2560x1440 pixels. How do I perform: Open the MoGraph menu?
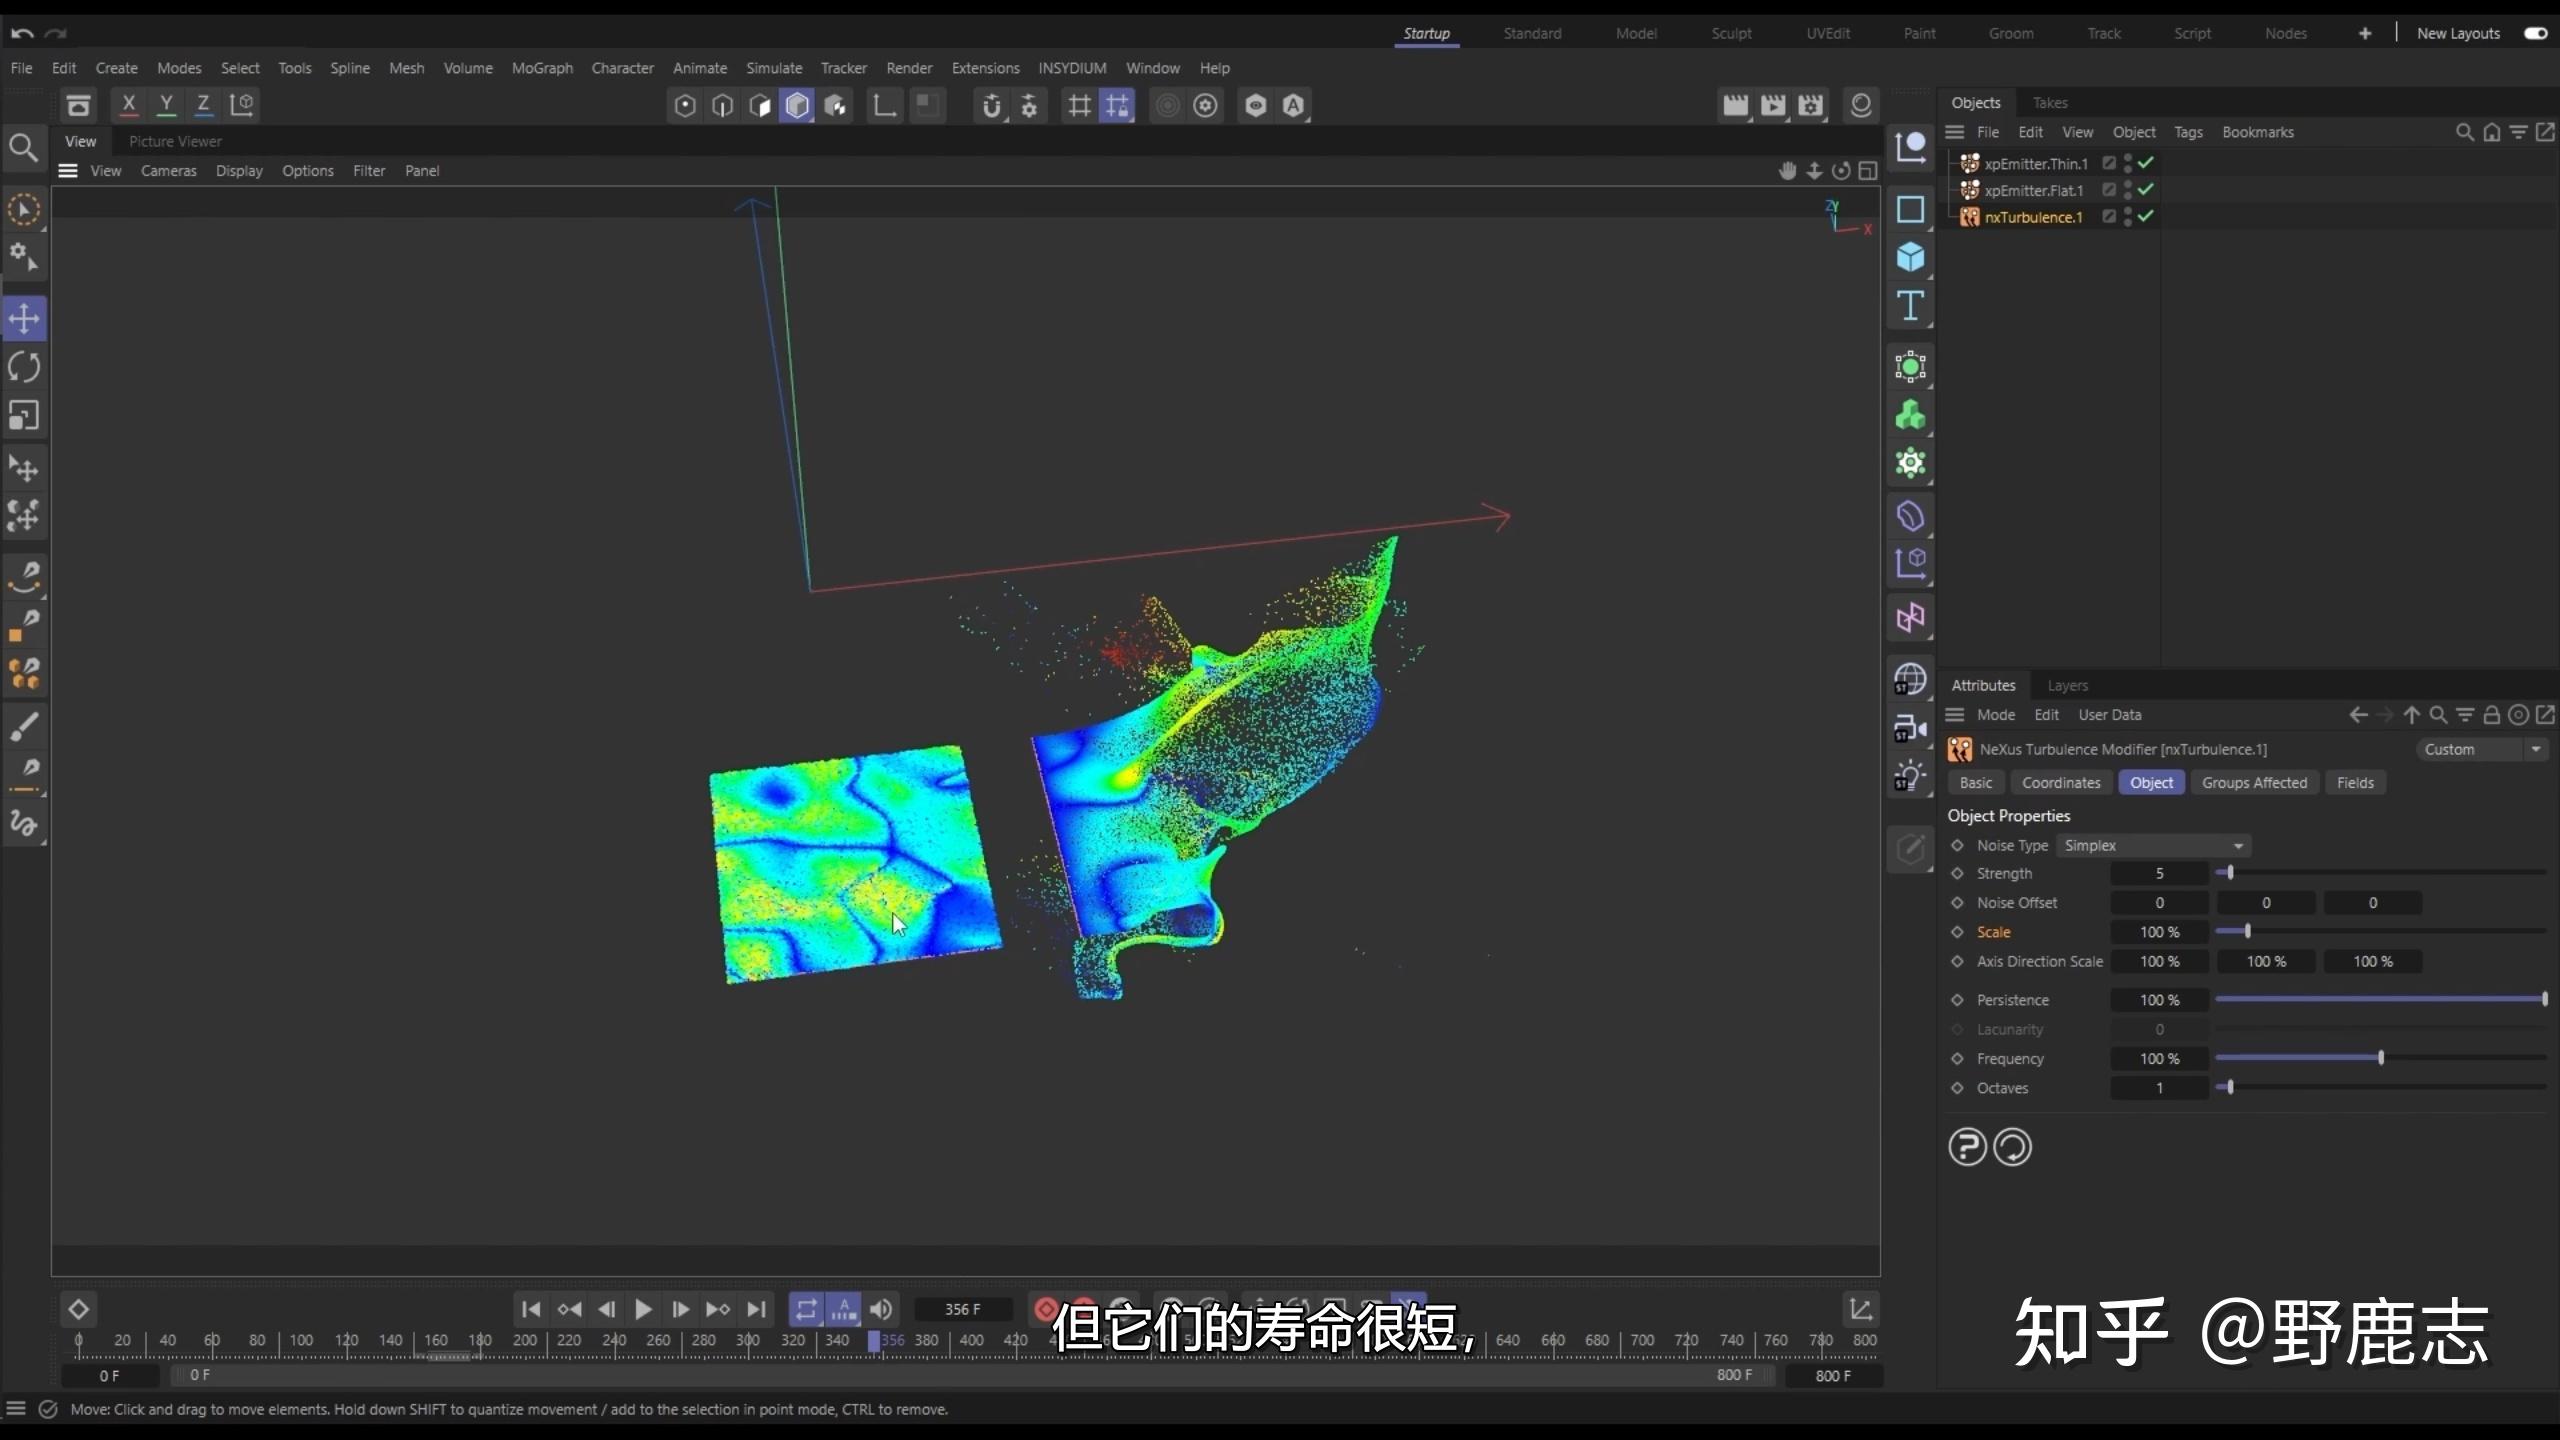click(542, 68)
